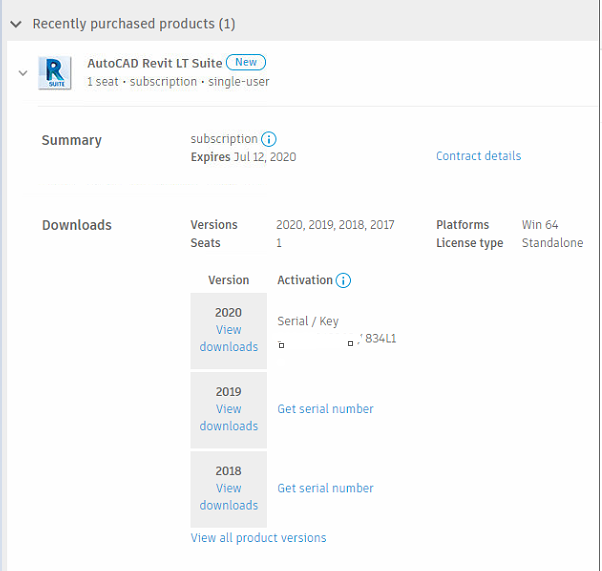602x571 pixels.
Task: Collapse the AutoCAD Revit LT Suite row
Action: click(x=23, y=73)
